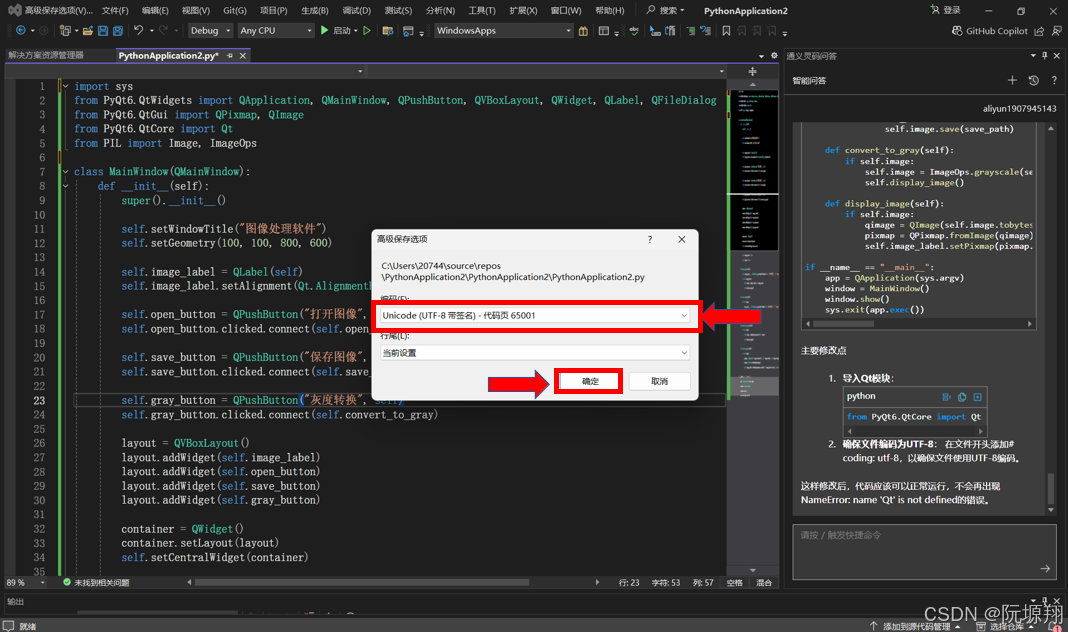This screenshot has width=1068, height=632.
Task: Click the package gift icon next to WindowsApps
Action: coord(584,31)
